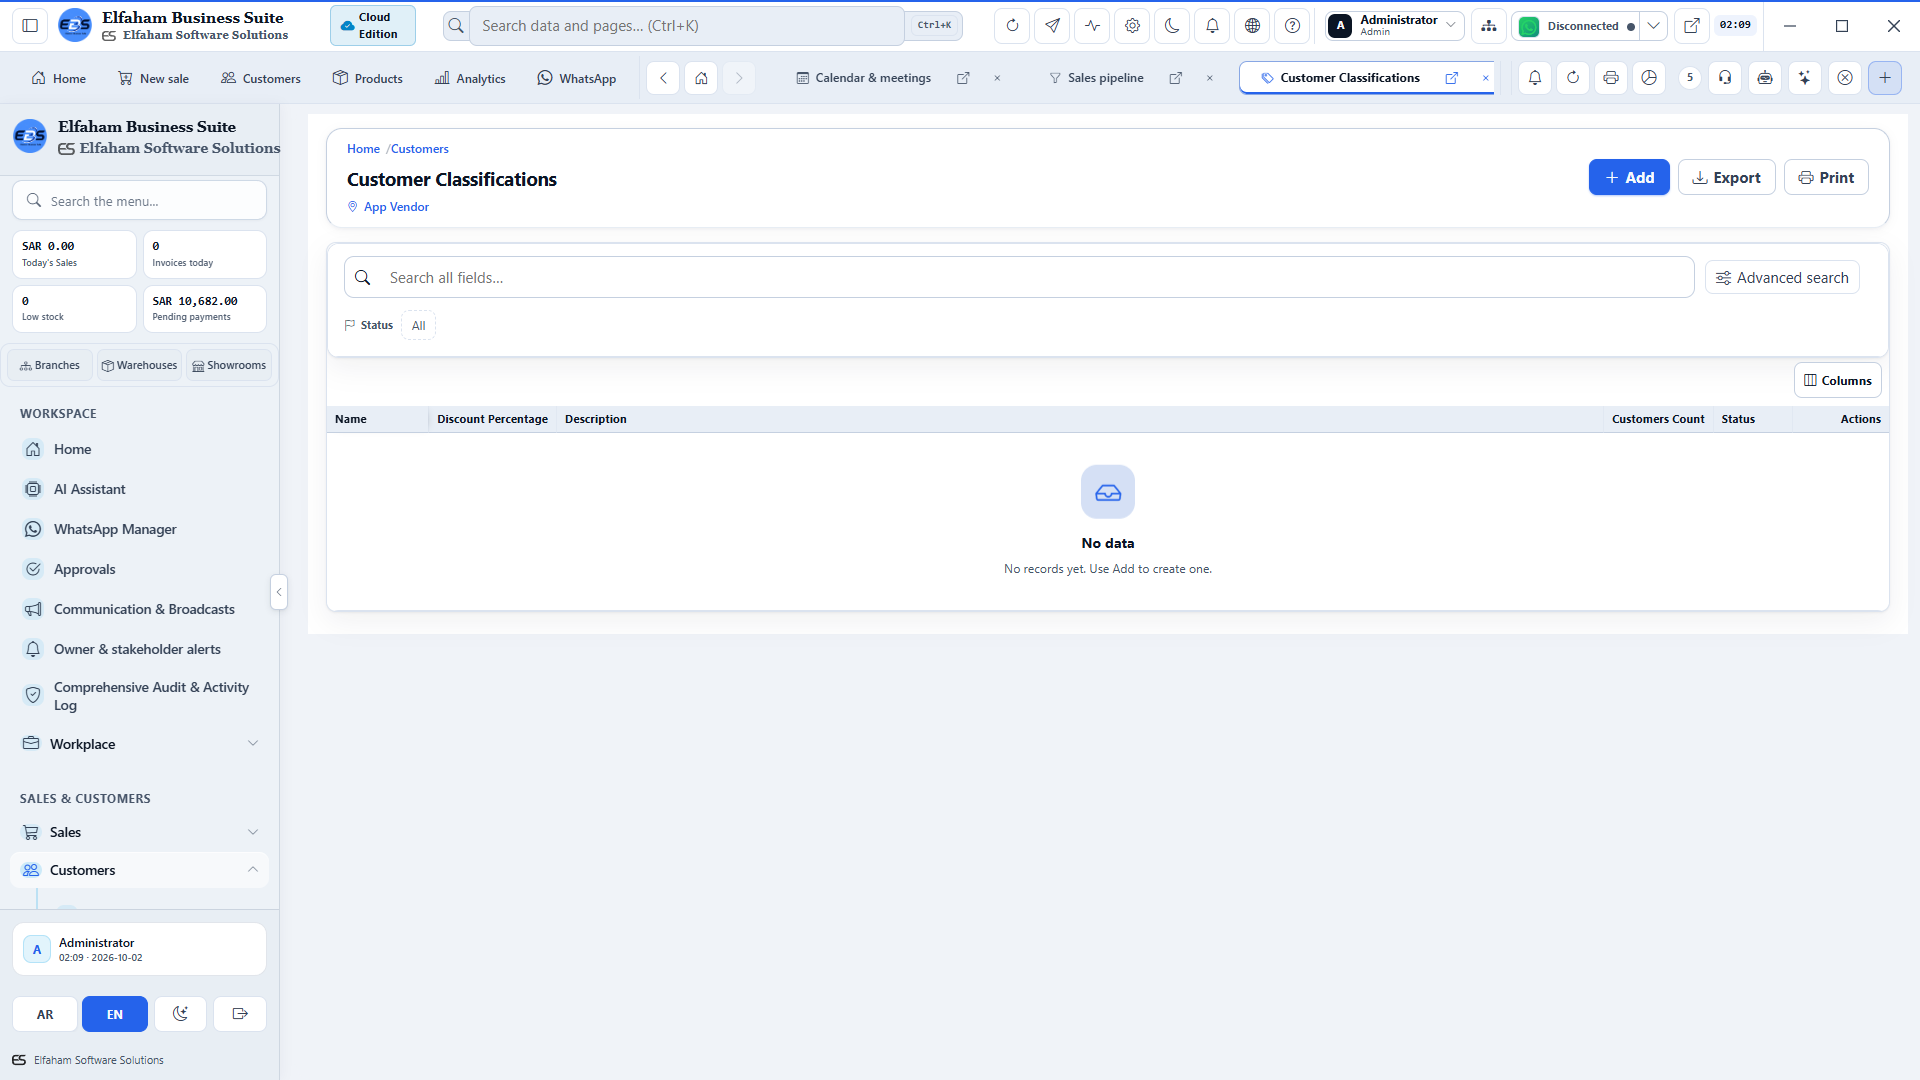Click the AI sparkle icon
This screenshot has height=1080, width=1920.
click(1804, 78)
